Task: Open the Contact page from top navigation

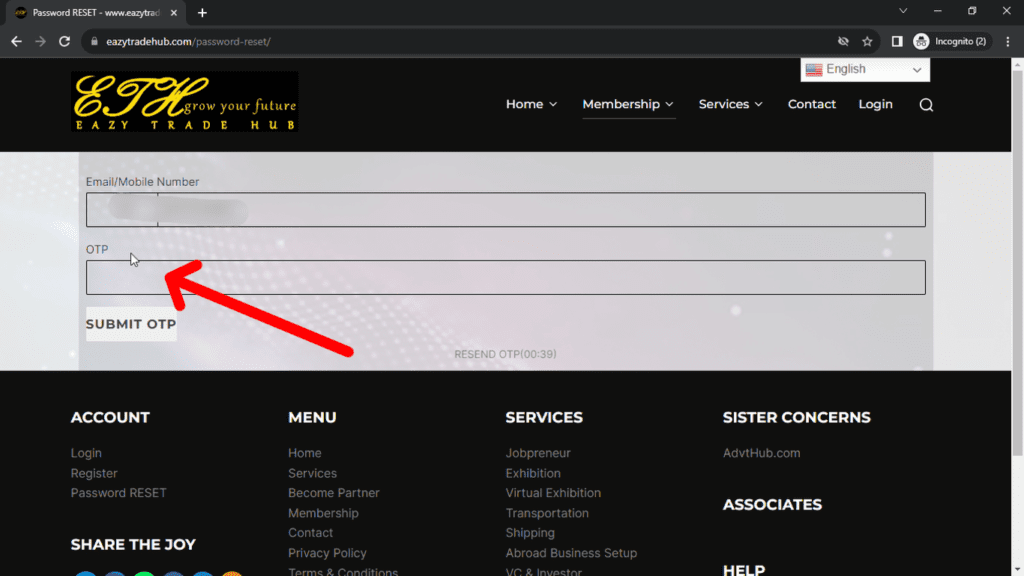Action: [x=811, y=104]
